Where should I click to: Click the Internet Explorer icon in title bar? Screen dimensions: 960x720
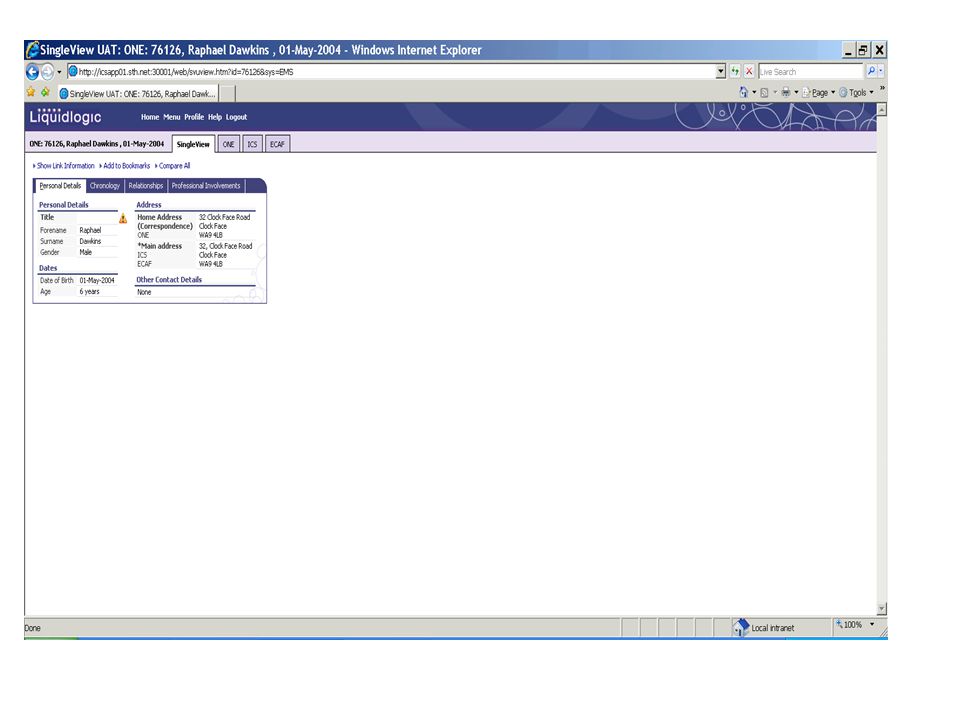pyautogui.click(x=32, y=50)
